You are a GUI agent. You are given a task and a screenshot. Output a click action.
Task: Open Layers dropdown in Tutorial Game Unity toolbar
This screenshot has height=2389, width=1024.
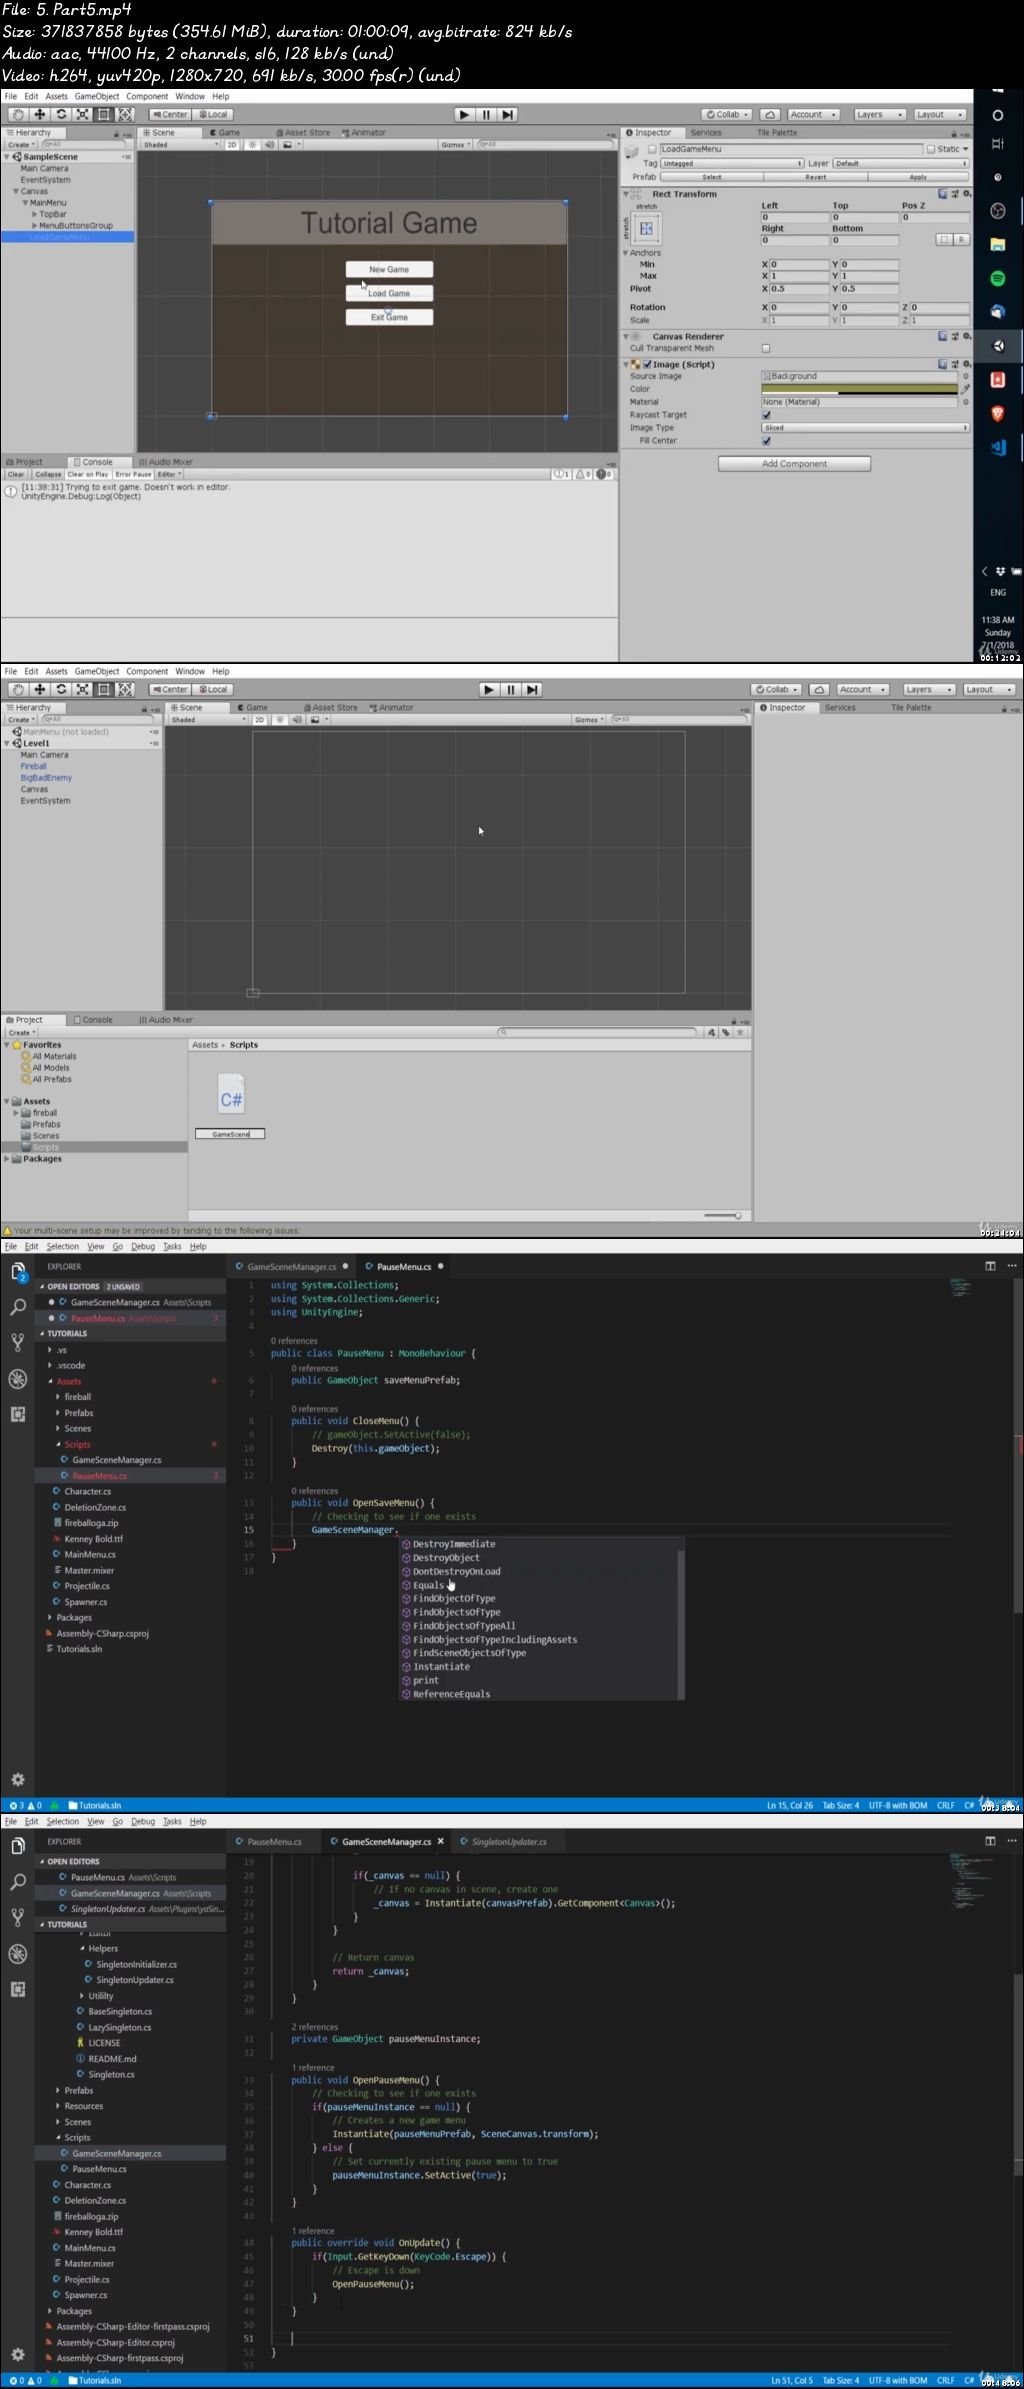pyautogui.click(x=878, y=114)
